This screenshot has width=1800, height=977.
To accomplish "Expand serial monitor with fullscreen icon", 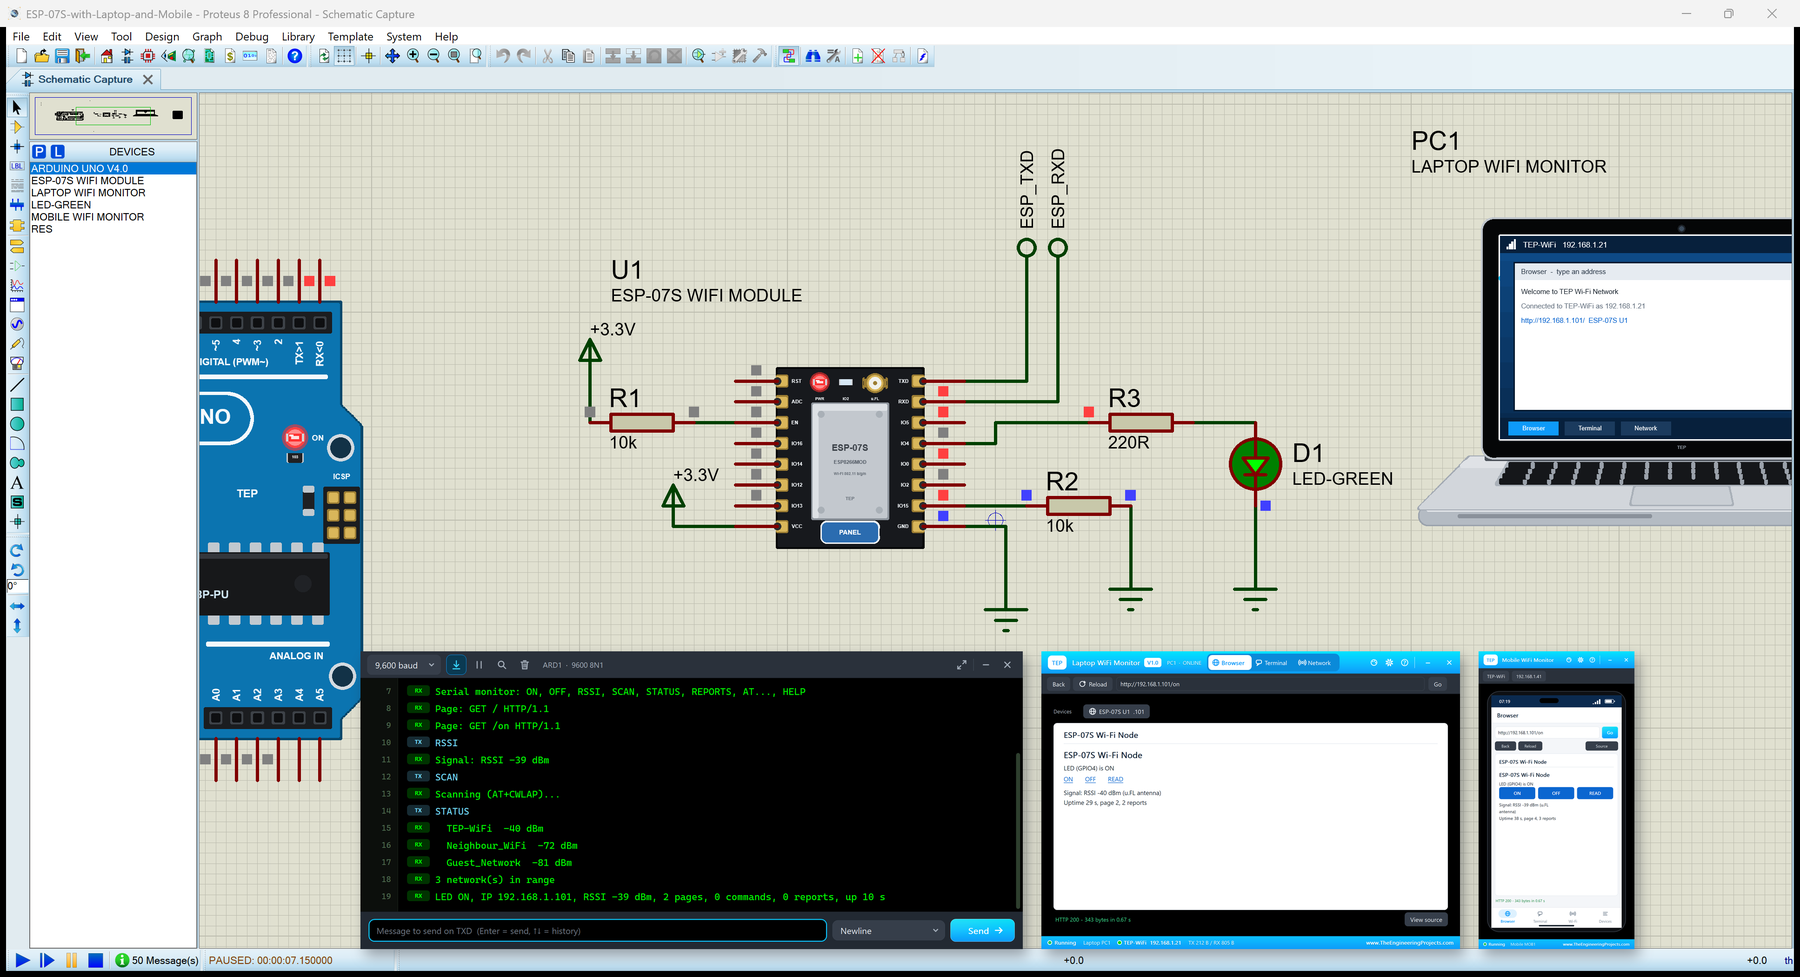I will click(x=961, y=665).
